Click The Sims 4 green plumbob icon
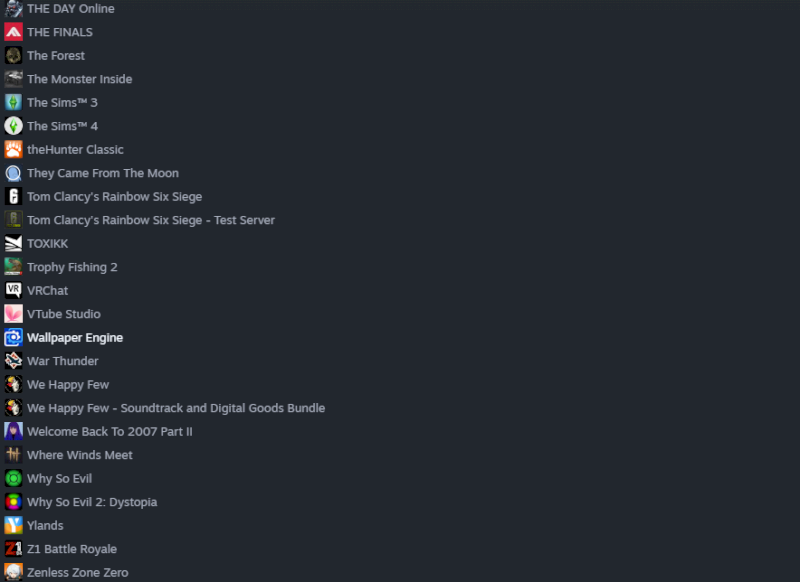 point(13,126)
